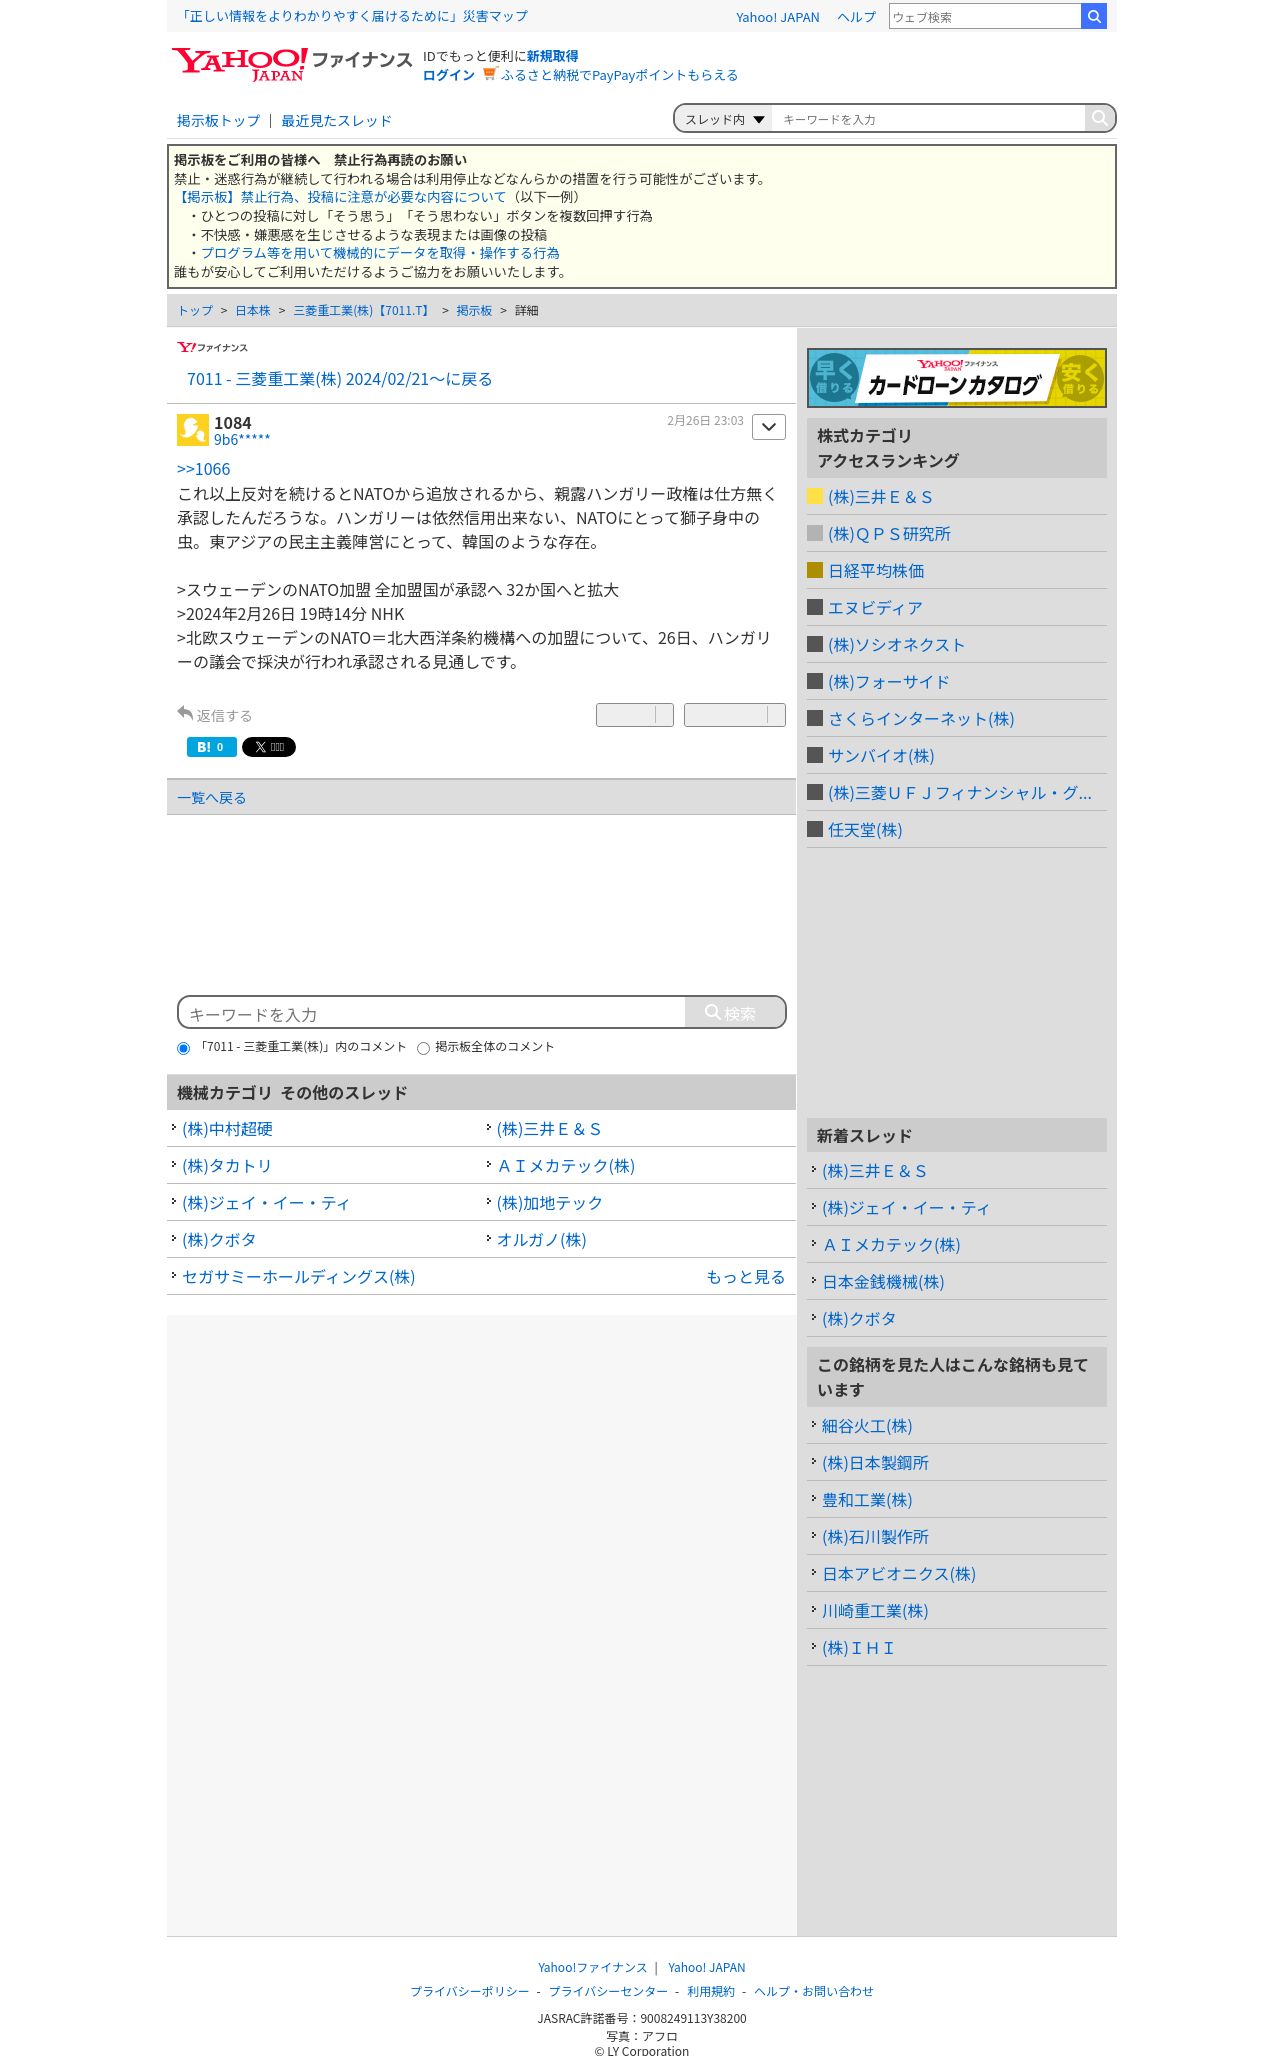The image size is (1284, 2056).
Task: Click the Hatena B! bookmark button
Action: (x=212, y=747)
